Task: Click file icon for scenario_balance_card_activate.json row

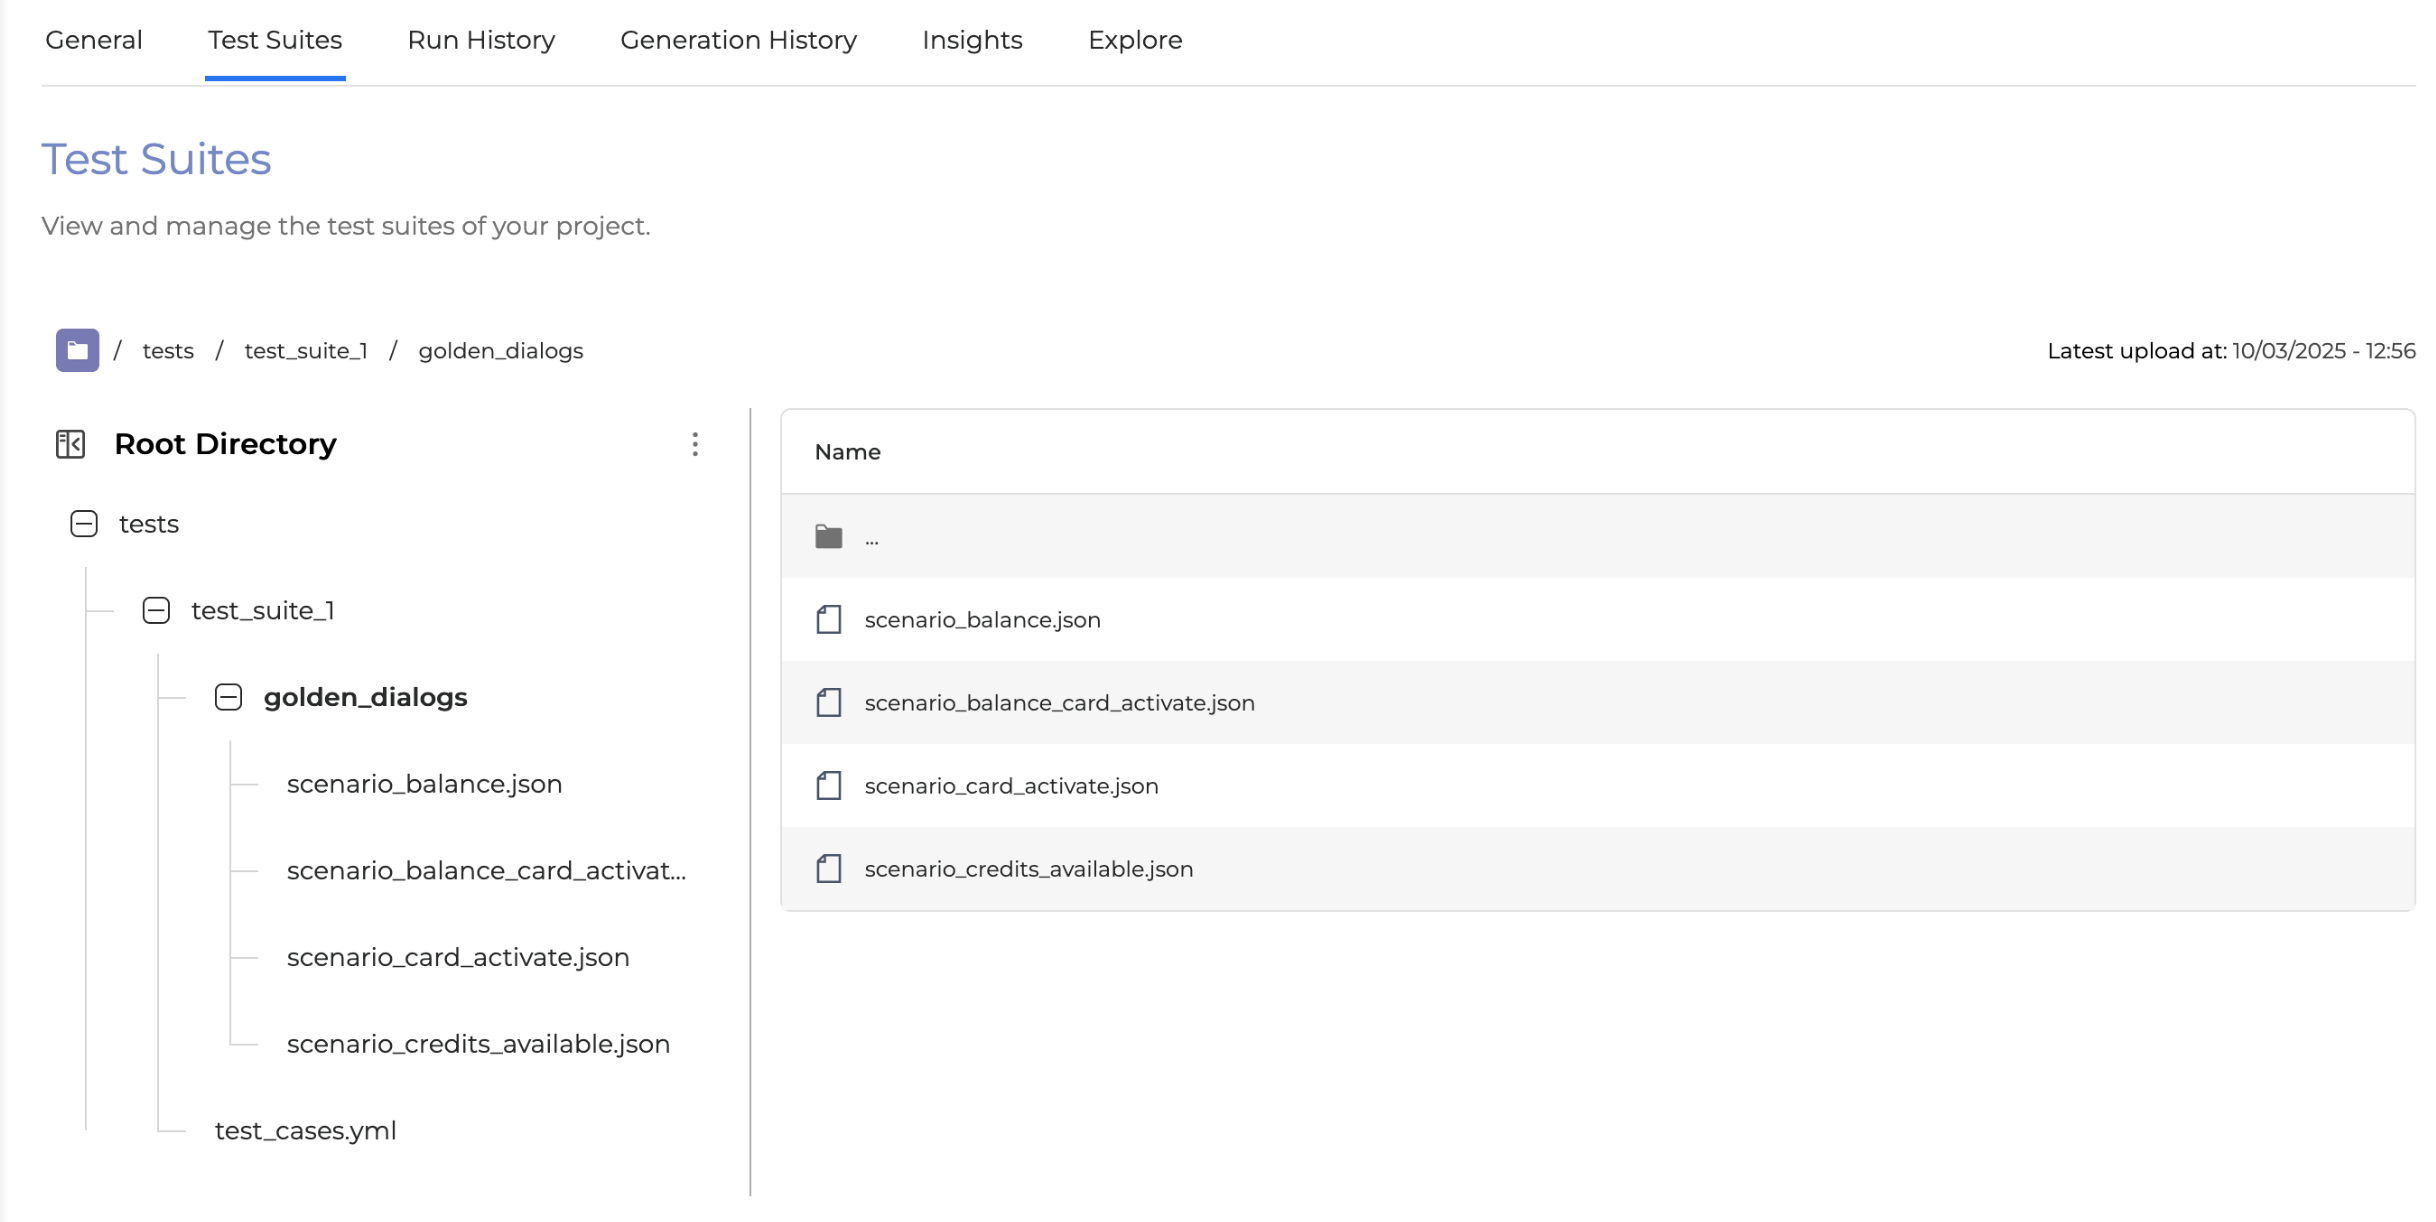Action: [828, 703]
